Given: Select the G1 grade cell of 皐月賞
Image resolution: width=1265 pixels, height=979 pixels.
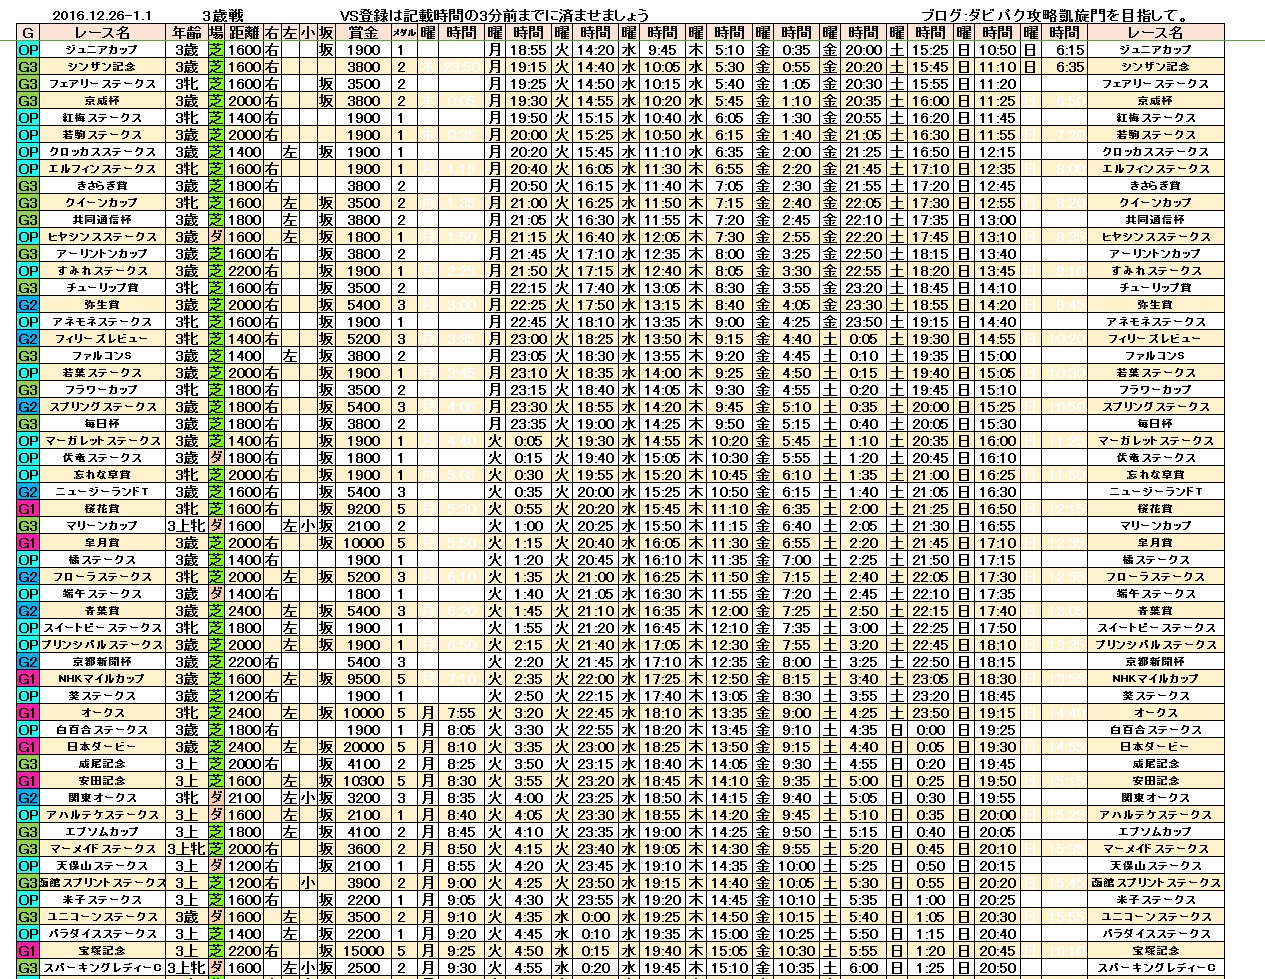Looking at the screenshot, I should 28,543.
